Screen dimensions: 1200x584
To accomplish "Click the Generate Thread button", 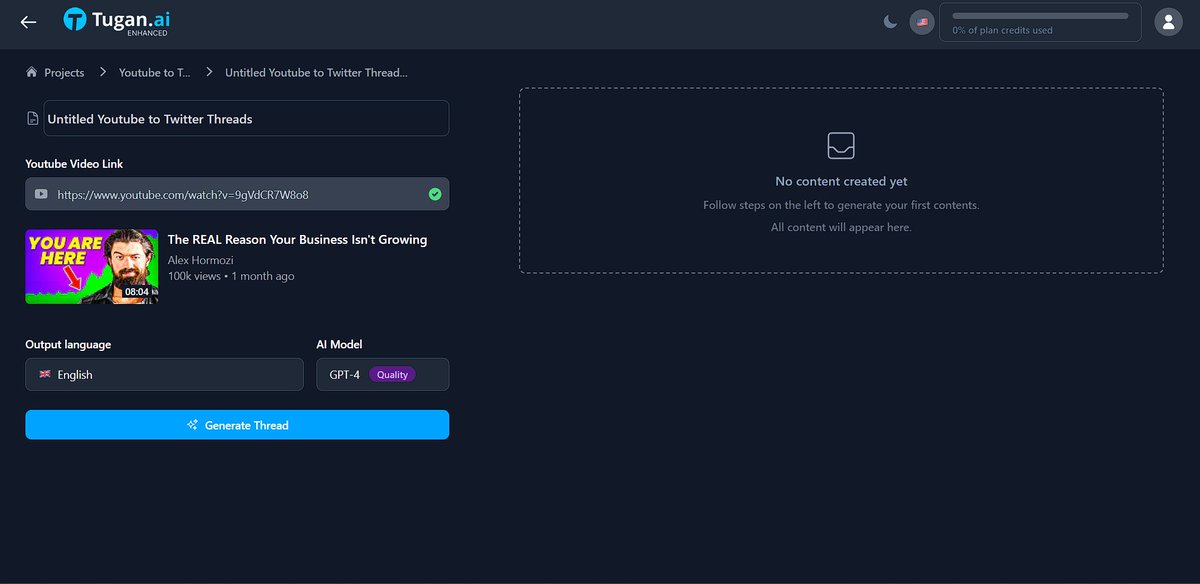I will [x=237, y=425].
